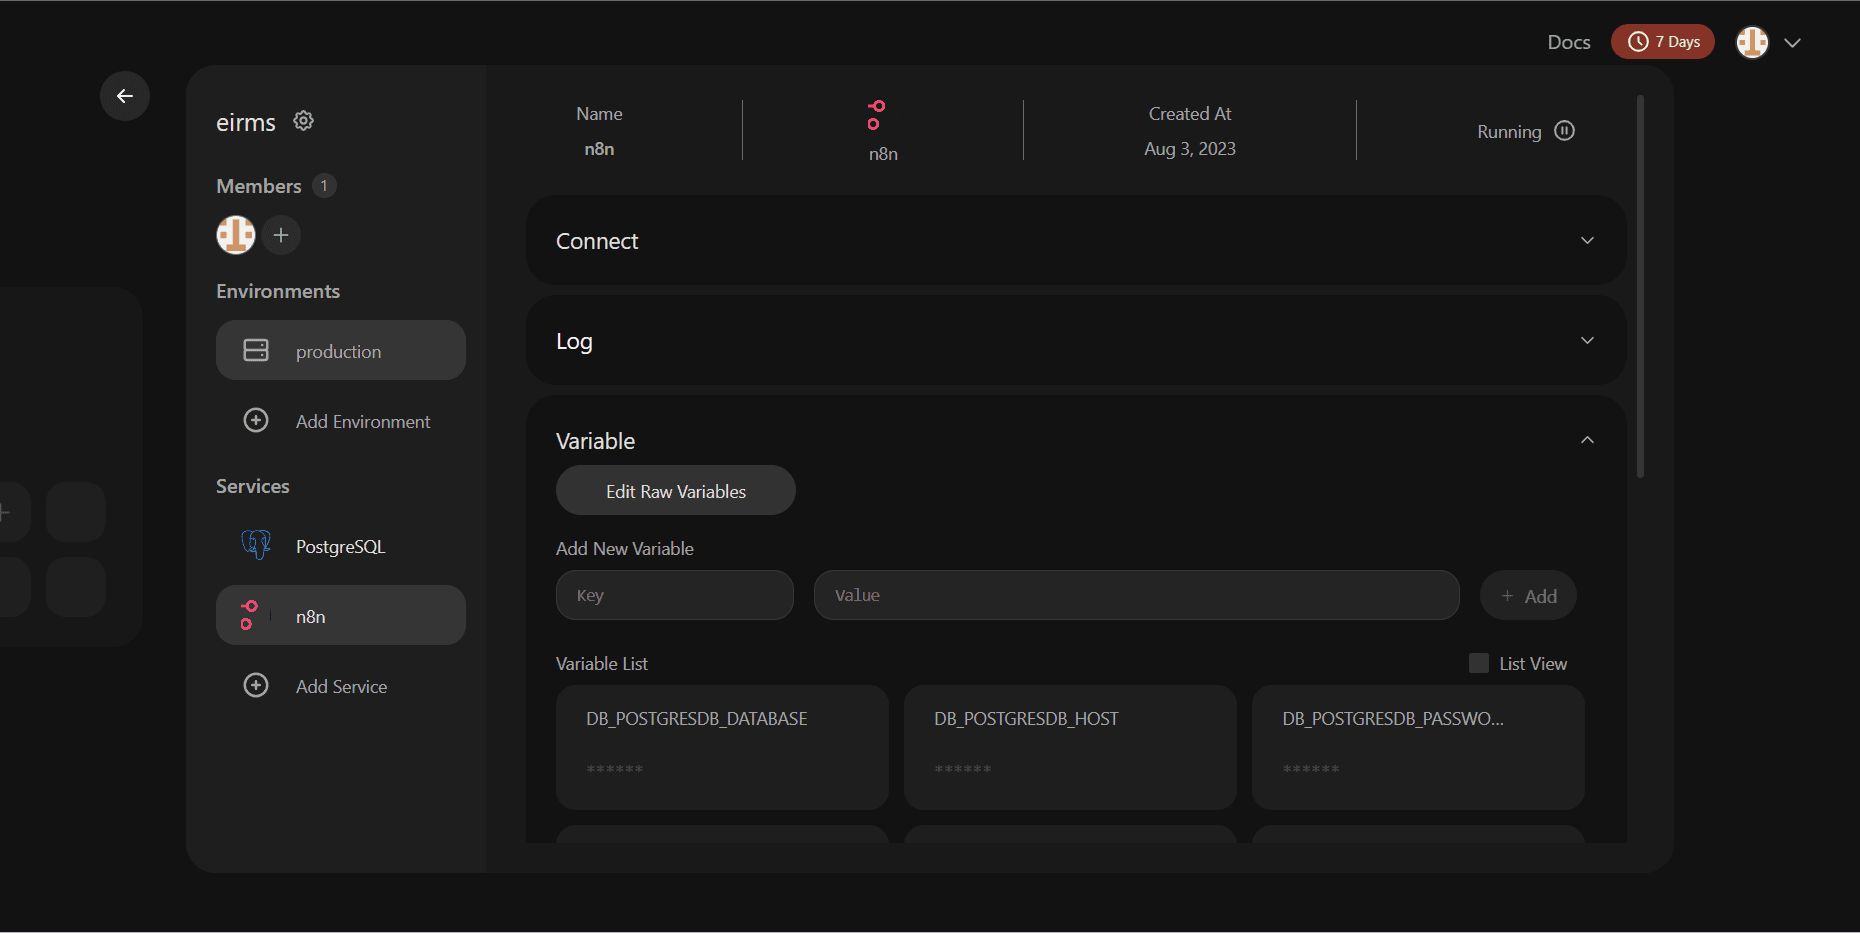Select the production environment
1860x933 pixels.
[341, 350]
